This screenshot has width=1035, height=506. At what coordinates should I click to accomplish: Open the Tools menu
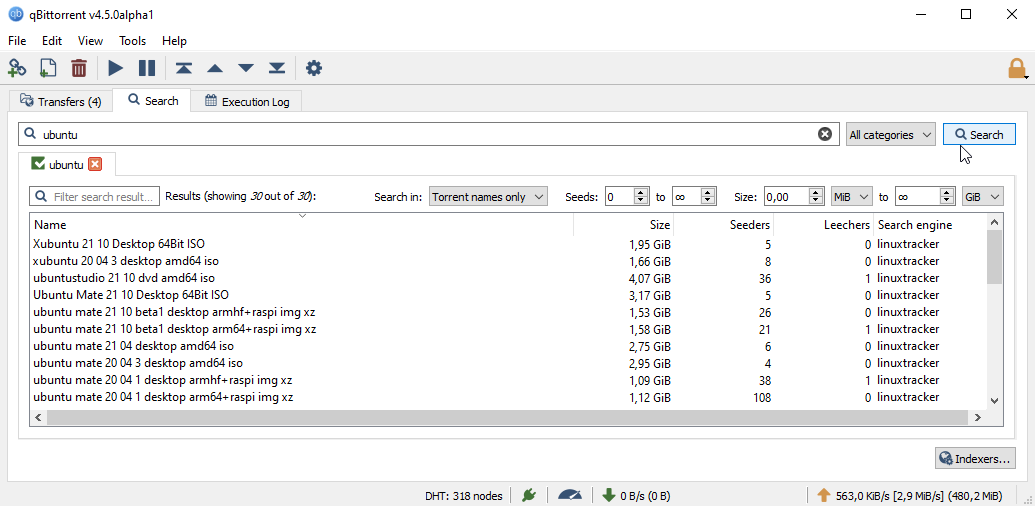click(x=132, y=41)
